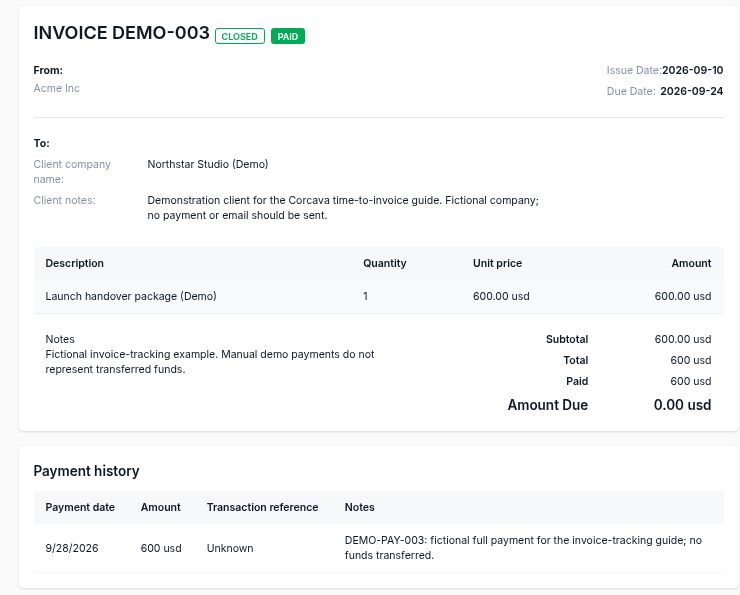Click the Unknown transaction reference
The image size is (740, 595).
tap(230, 548)
